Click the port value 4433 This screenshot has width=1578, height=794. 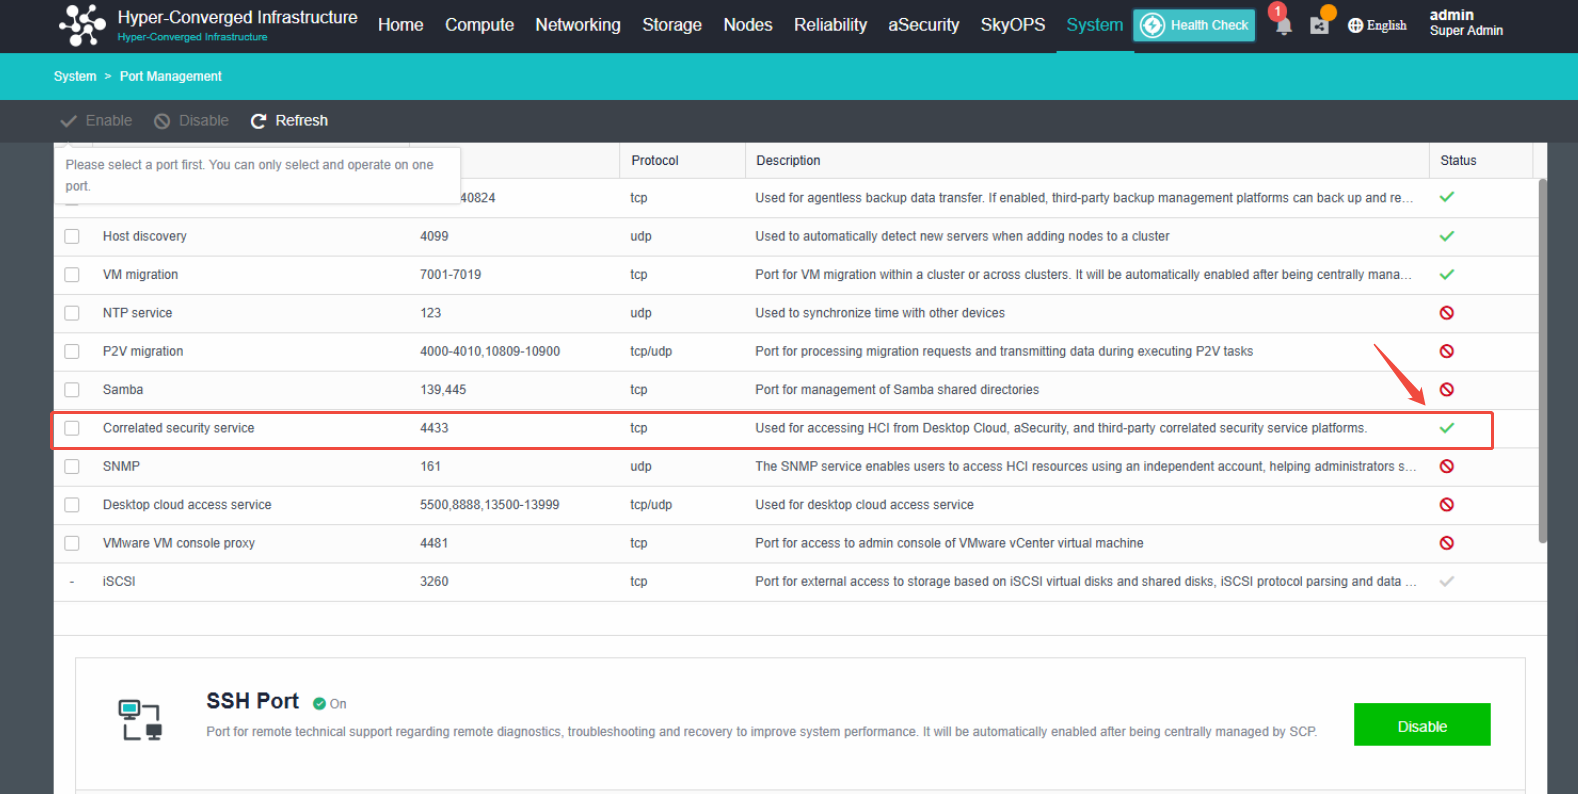click(x=434, y=428)
